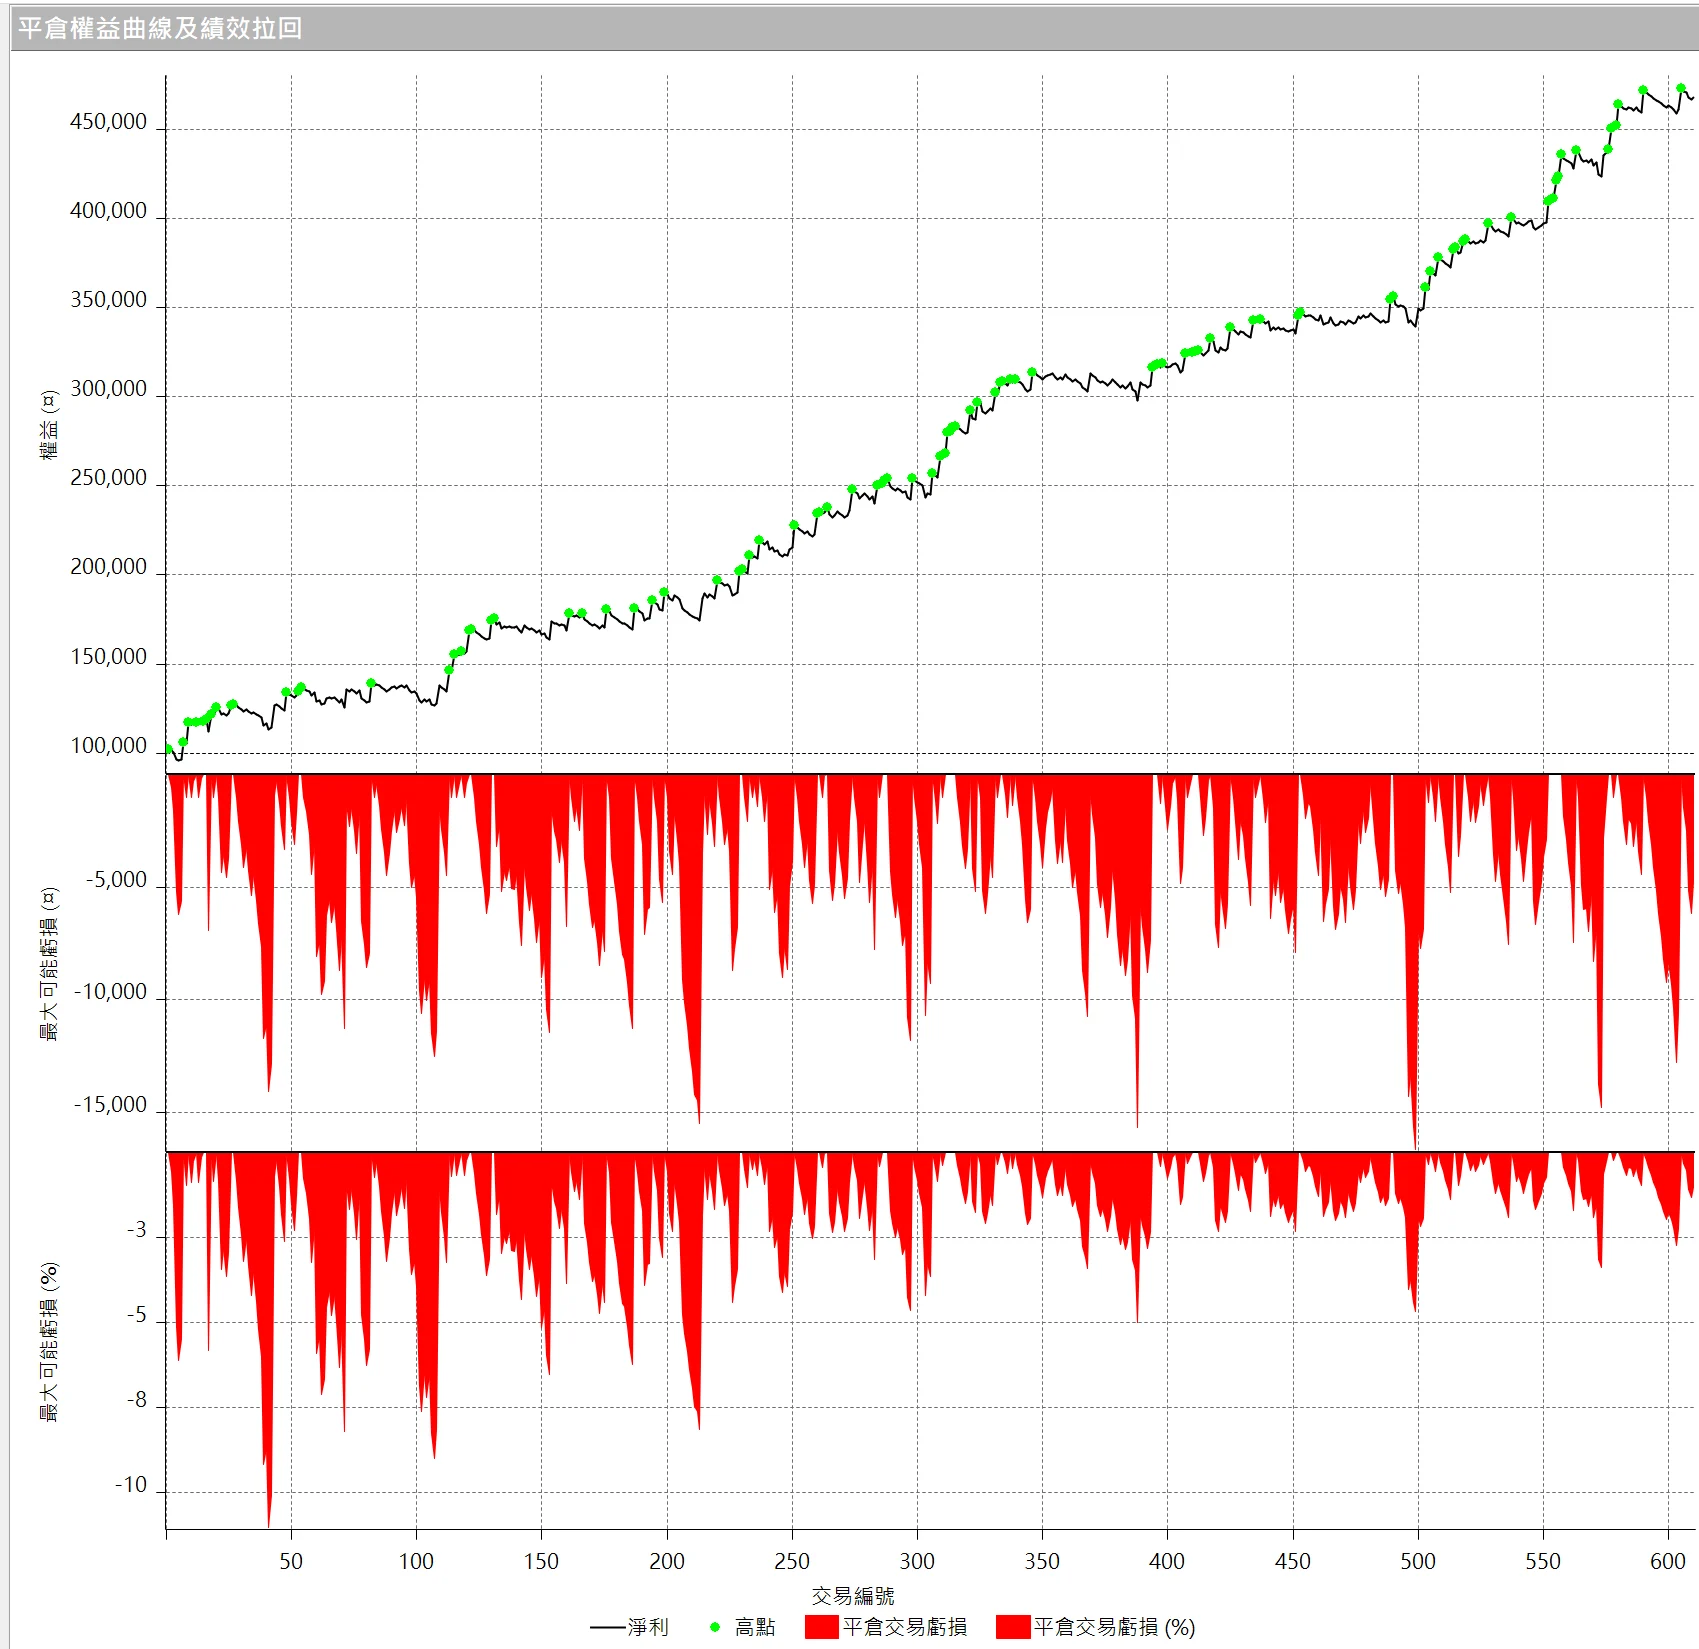Viewport: 1699px width, 1649px height.
Task: Click the 450 x-axis tick label
Action: (1292, 1561)
